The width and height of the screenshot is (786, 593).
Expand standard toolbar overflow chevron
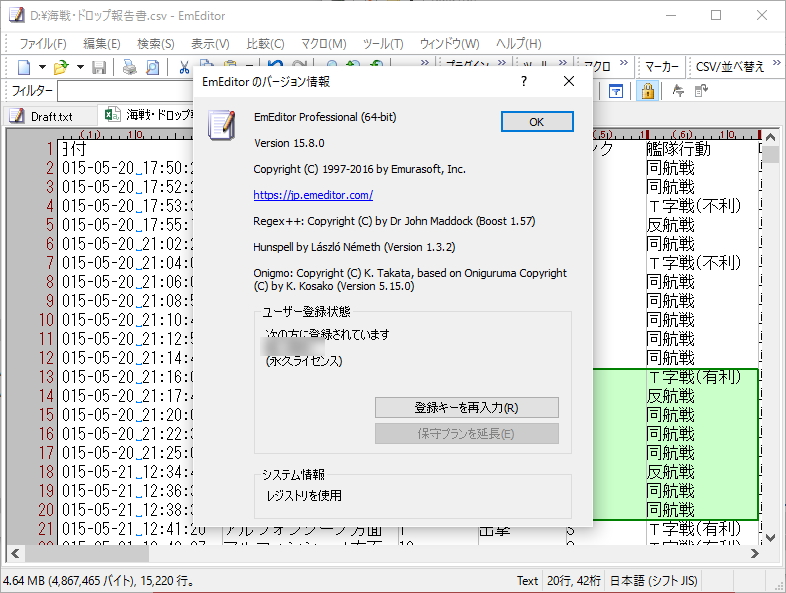point(425,63)
